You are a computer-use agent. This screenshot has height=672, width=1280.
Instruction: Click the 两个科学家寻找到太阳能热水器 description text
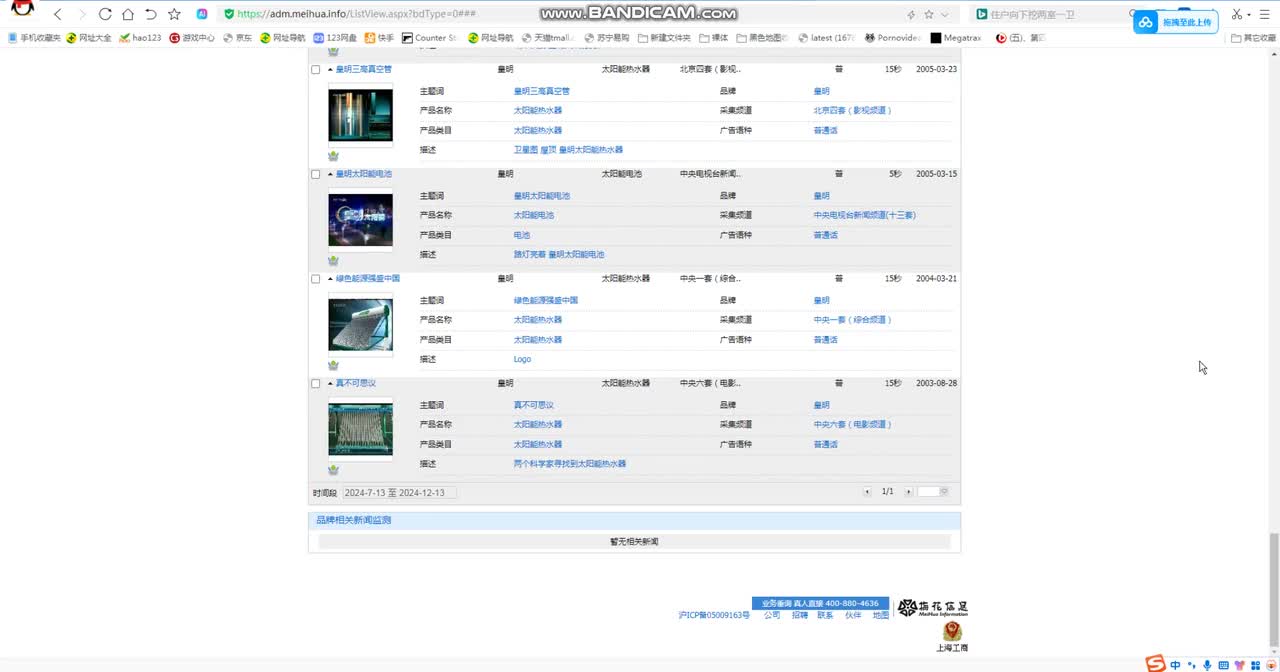coord(570,464)
